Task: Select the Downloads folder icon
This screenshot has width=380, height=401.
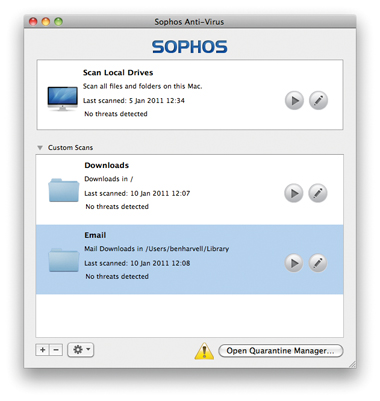Action: tap(63, 190)
